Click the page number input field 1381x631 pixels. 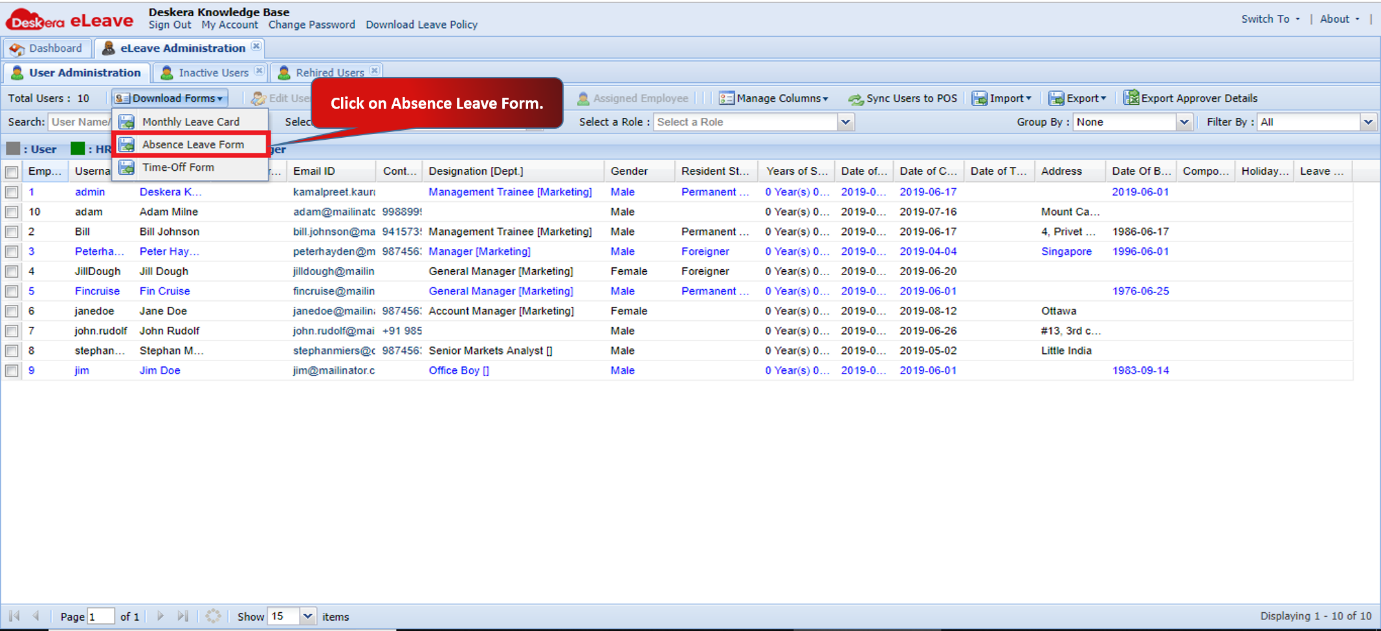coord(101,617)
